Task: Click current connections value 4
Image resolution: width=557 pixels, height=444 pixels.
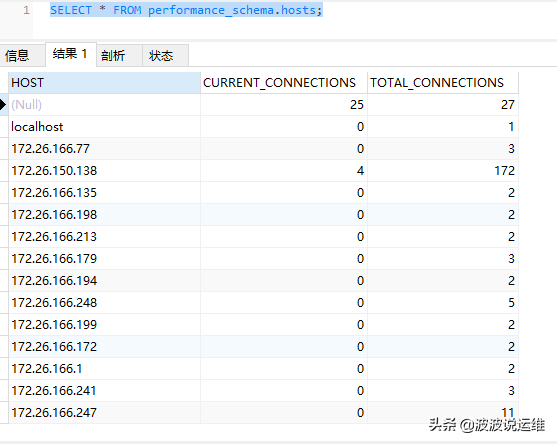Action: tap(284, 171)
